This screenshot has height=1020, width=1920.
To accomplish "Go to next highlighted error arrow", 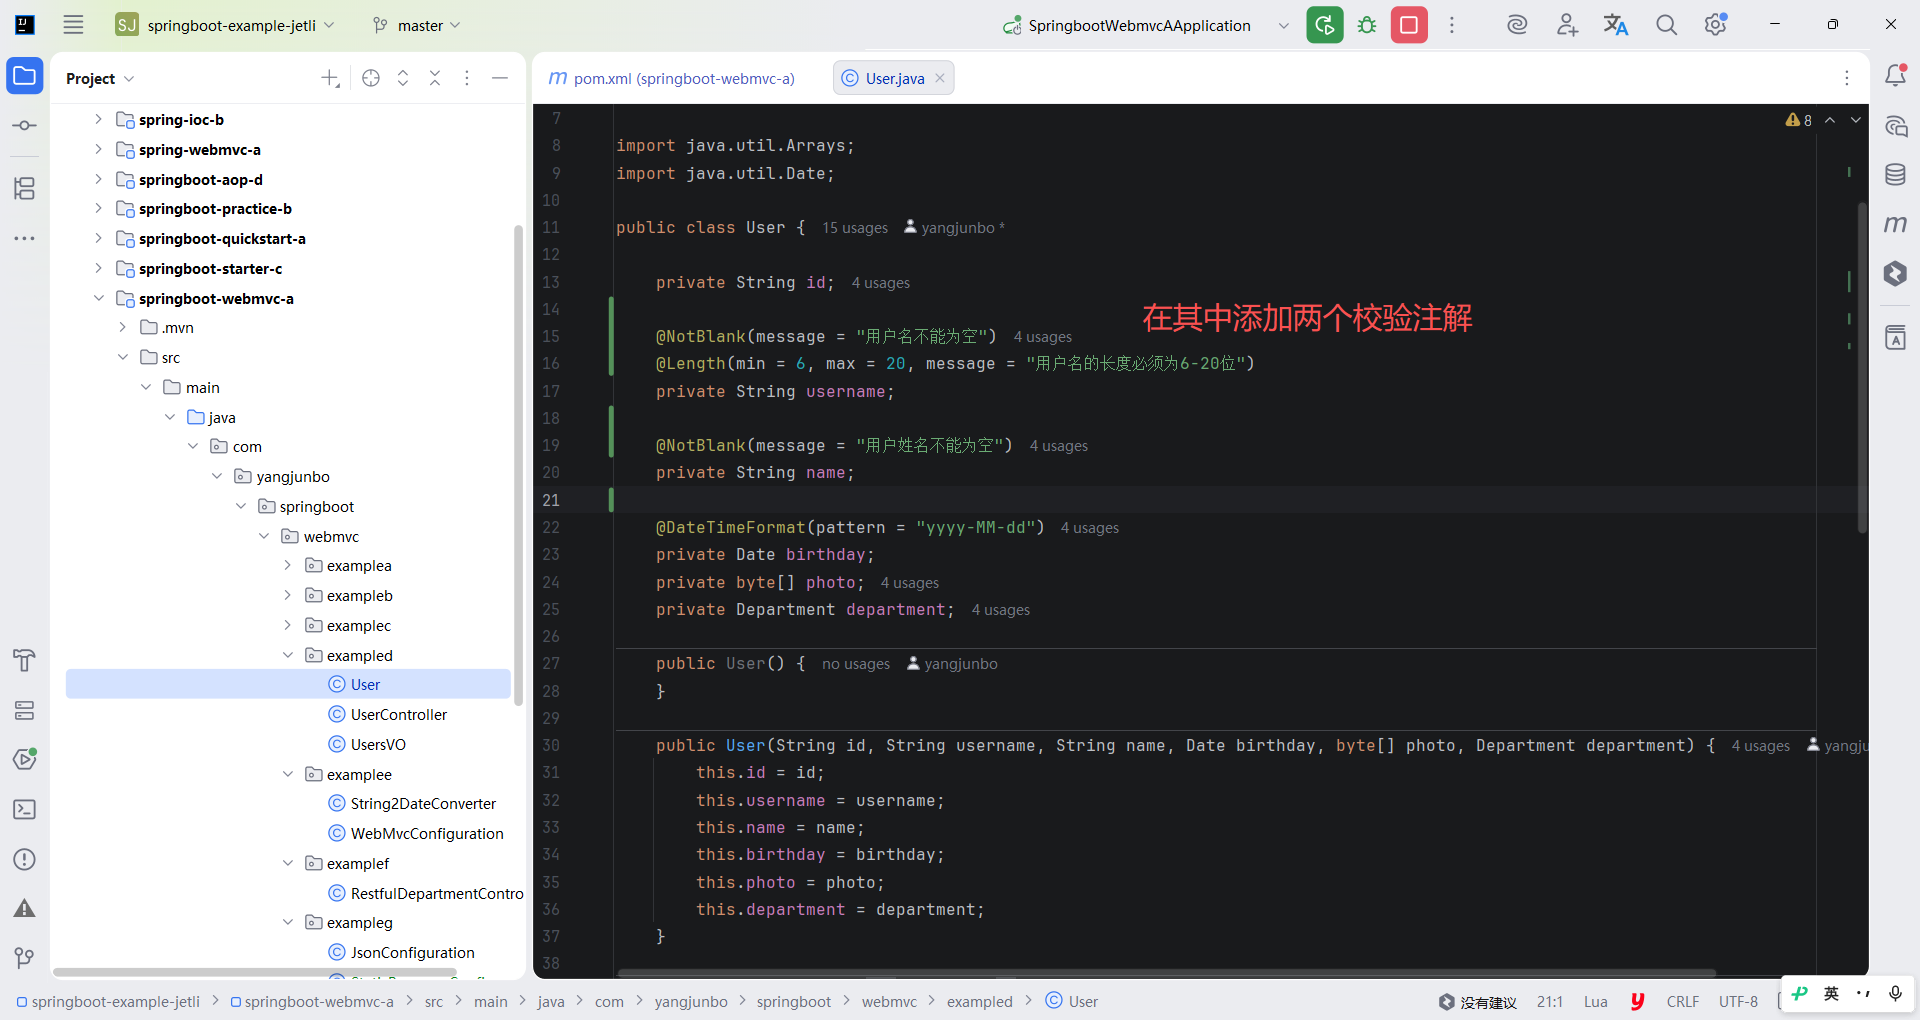I will 1856,120.
